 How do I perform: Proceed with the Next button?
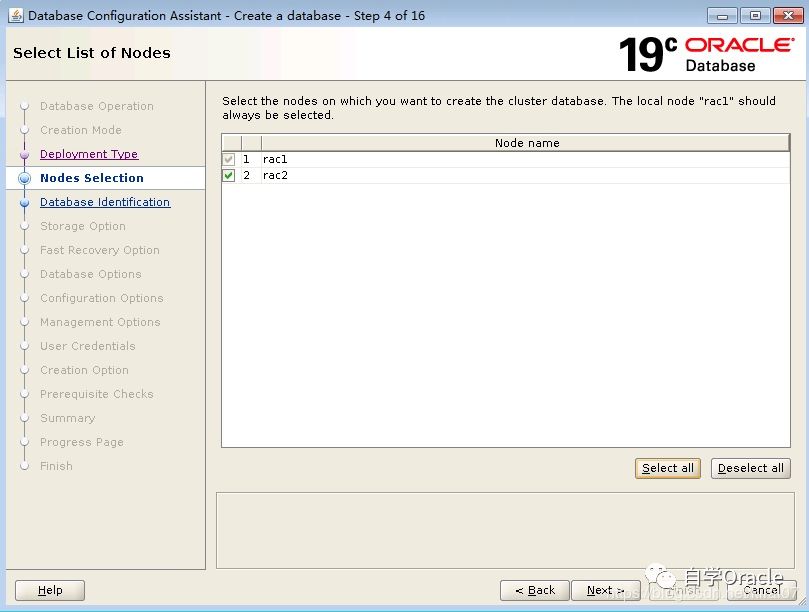(x=606, y=590)
